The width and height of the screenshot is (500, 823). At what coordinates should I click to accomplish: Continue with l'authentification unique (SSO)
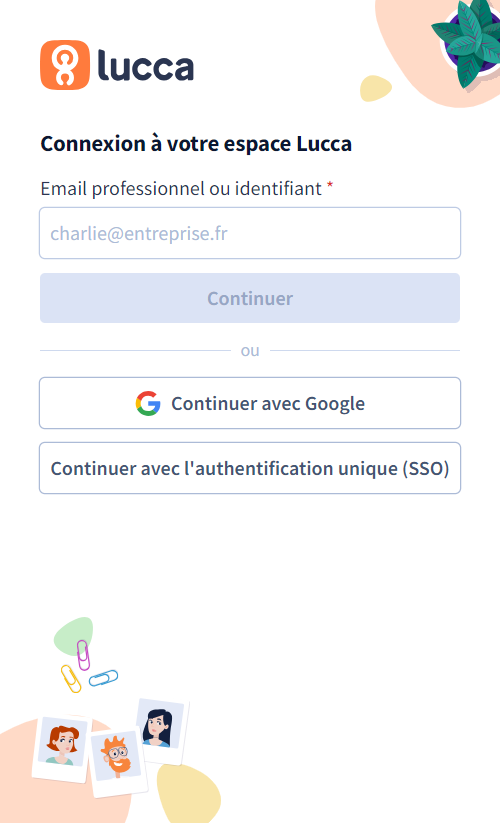(x=250, y=468)
